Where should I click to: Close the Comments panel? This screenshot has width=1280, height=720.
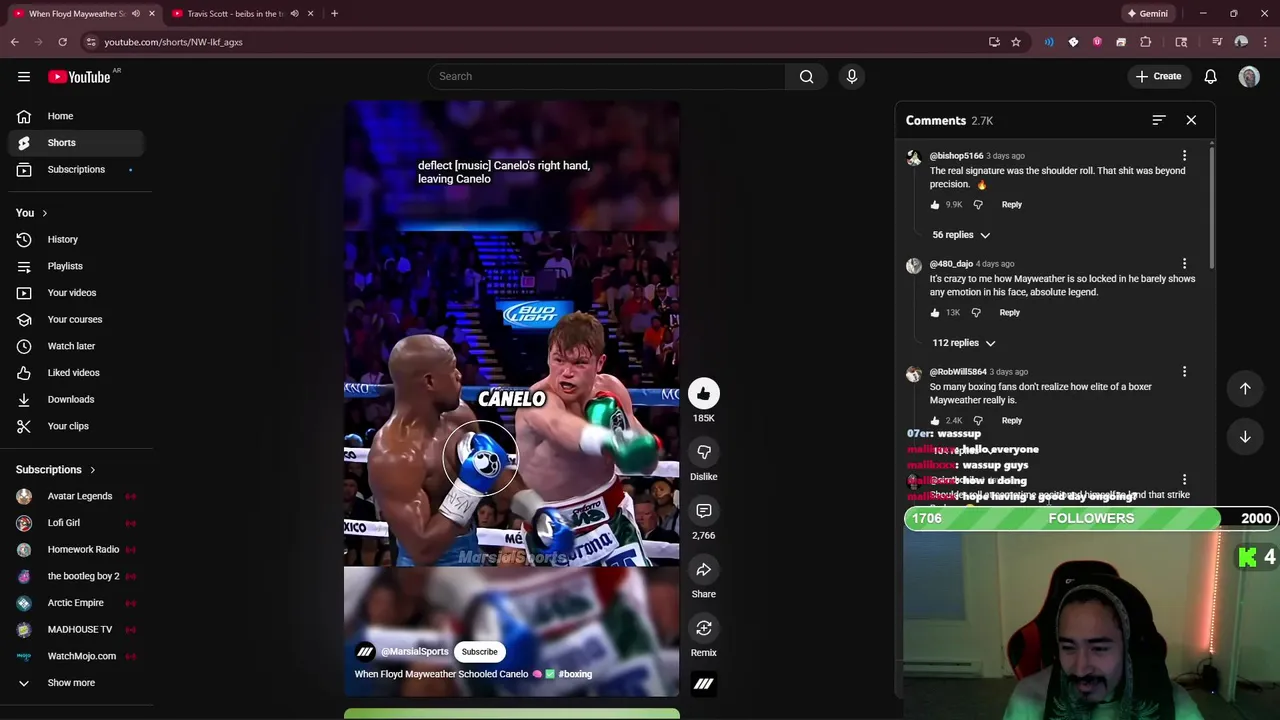1191,120
